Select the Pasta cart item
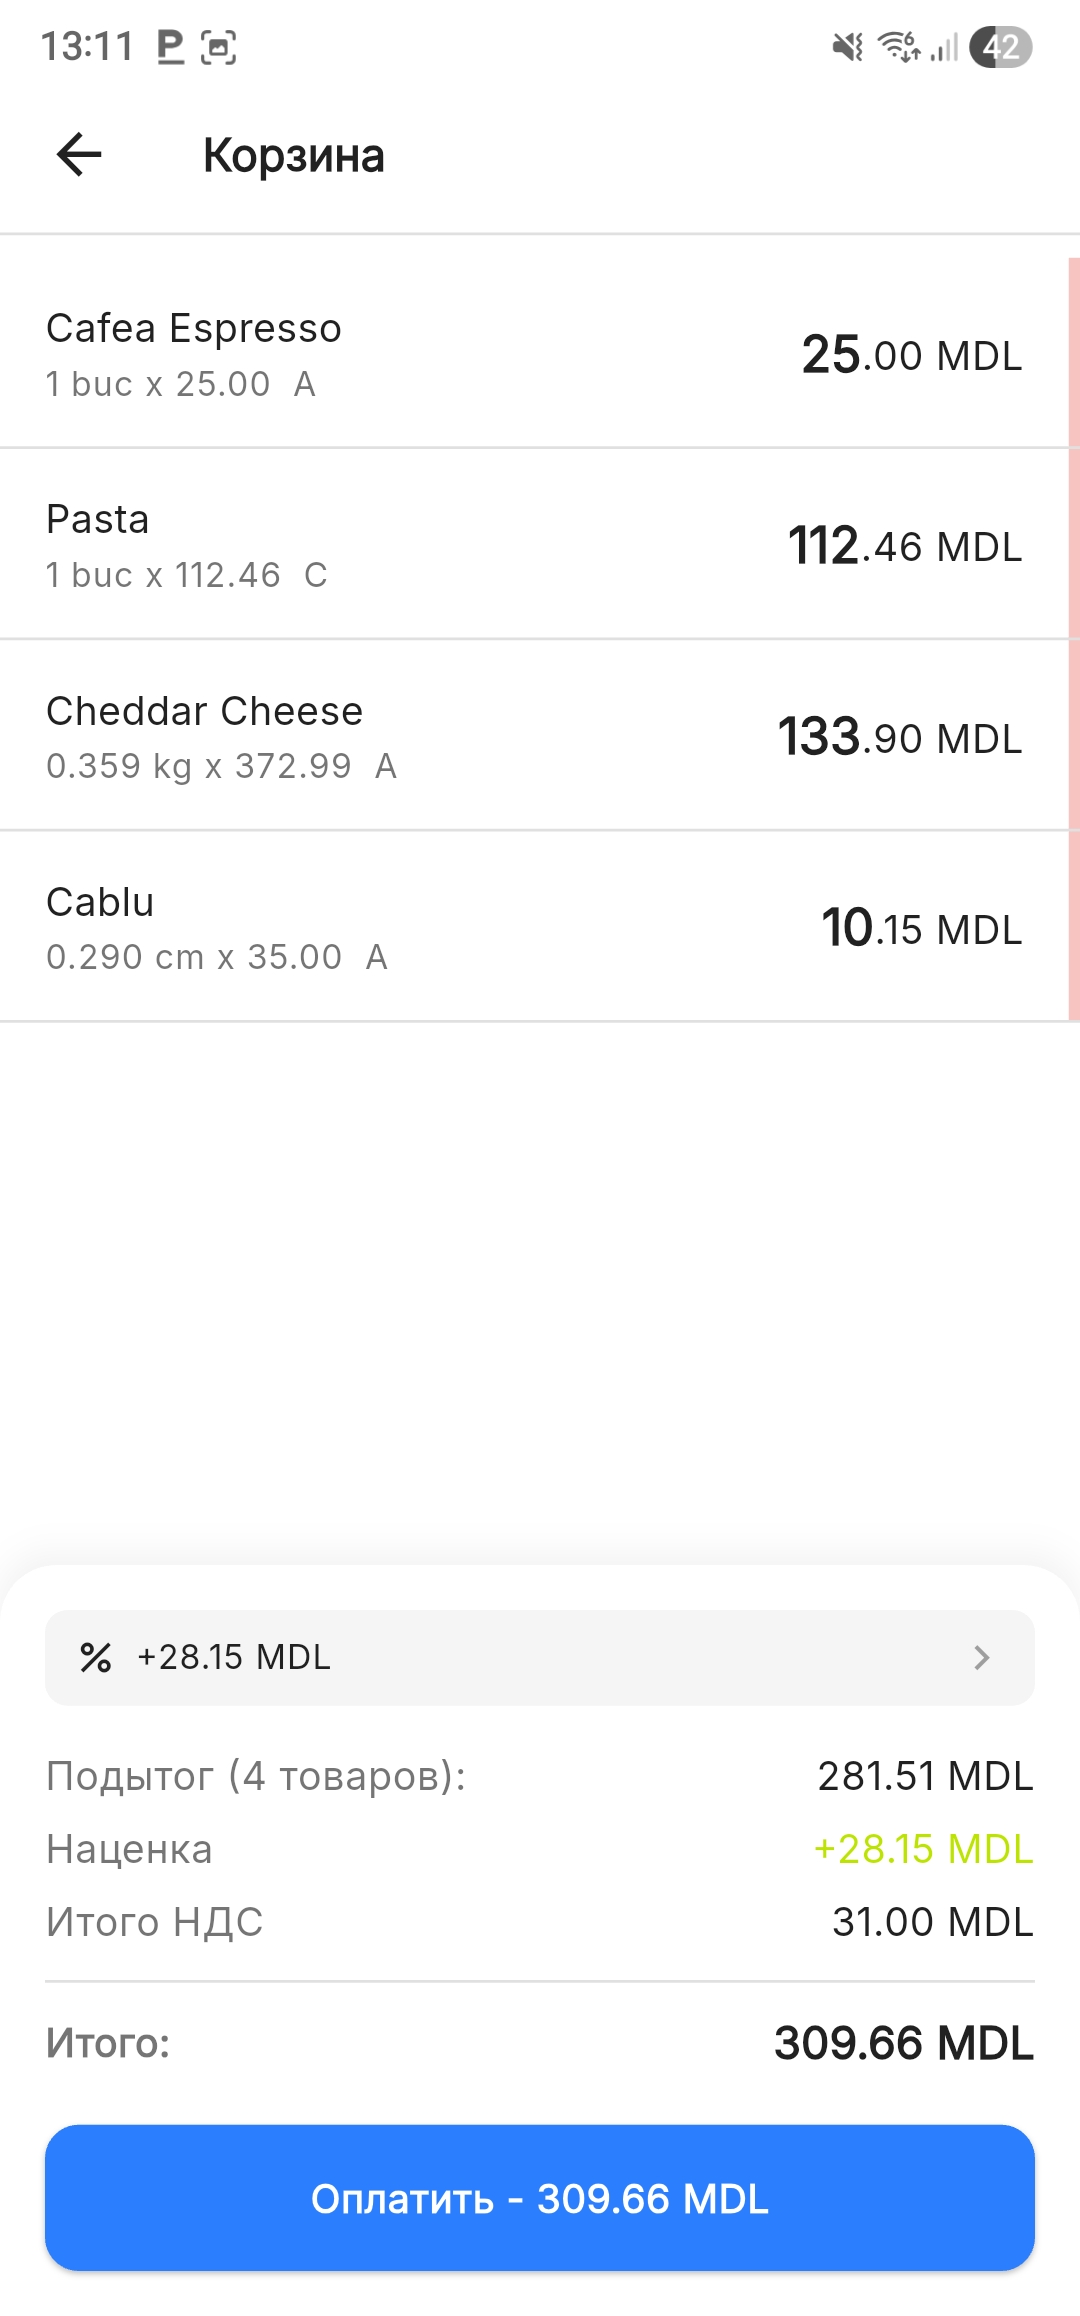Image resolution: width=1080 pixels, height=2316 pixels. point(300,546)
